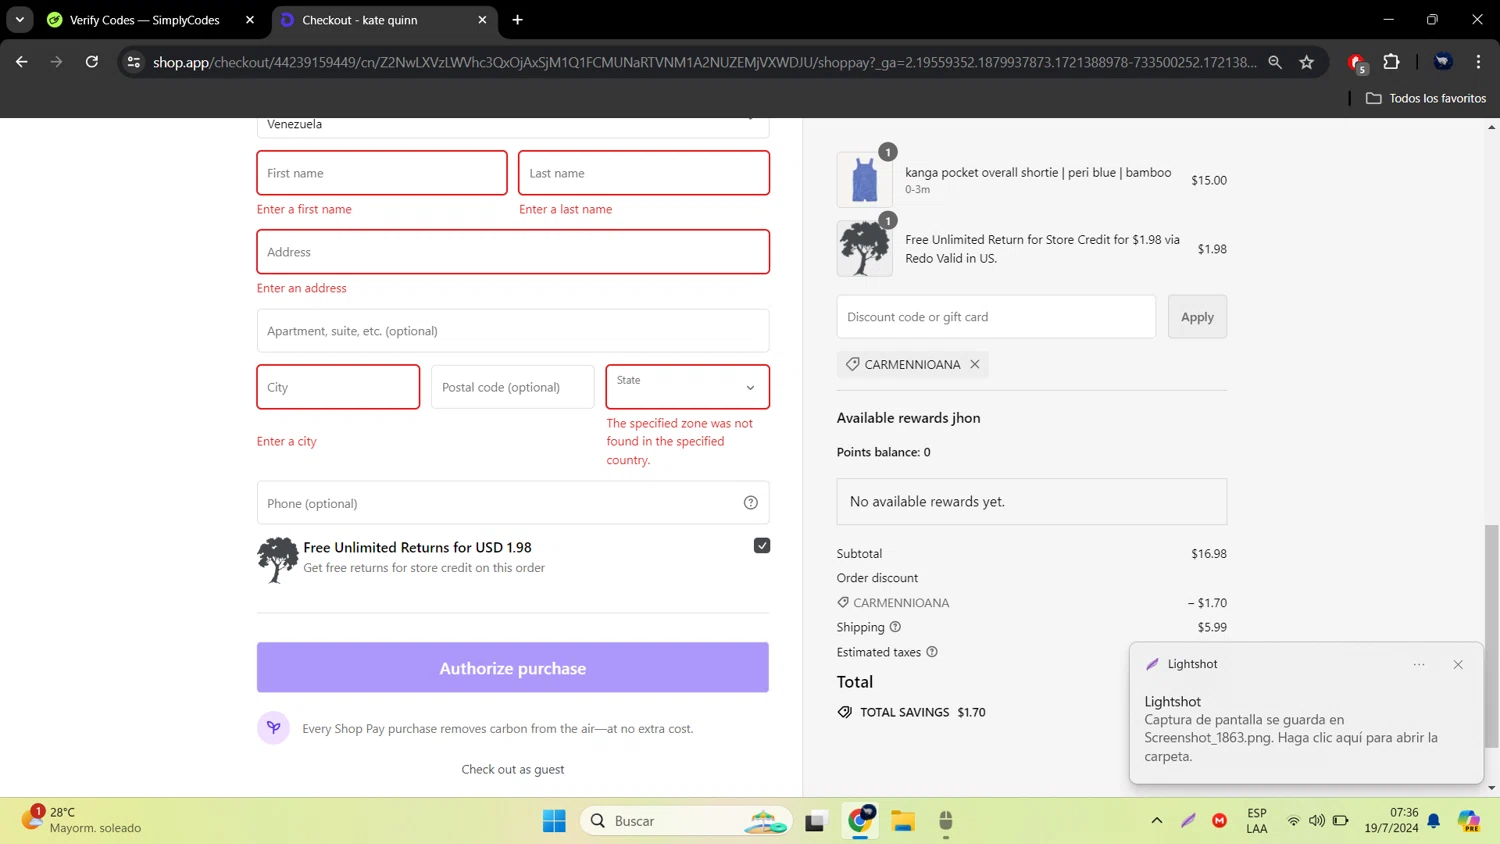Switch to Verify Codes — SimplyCodes tab
The width and height of the screenshot is (1500, 844).
144,20
